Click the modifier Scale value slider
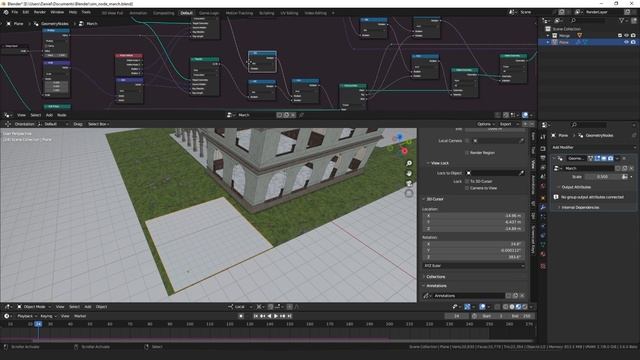 [x=603, y=177]
